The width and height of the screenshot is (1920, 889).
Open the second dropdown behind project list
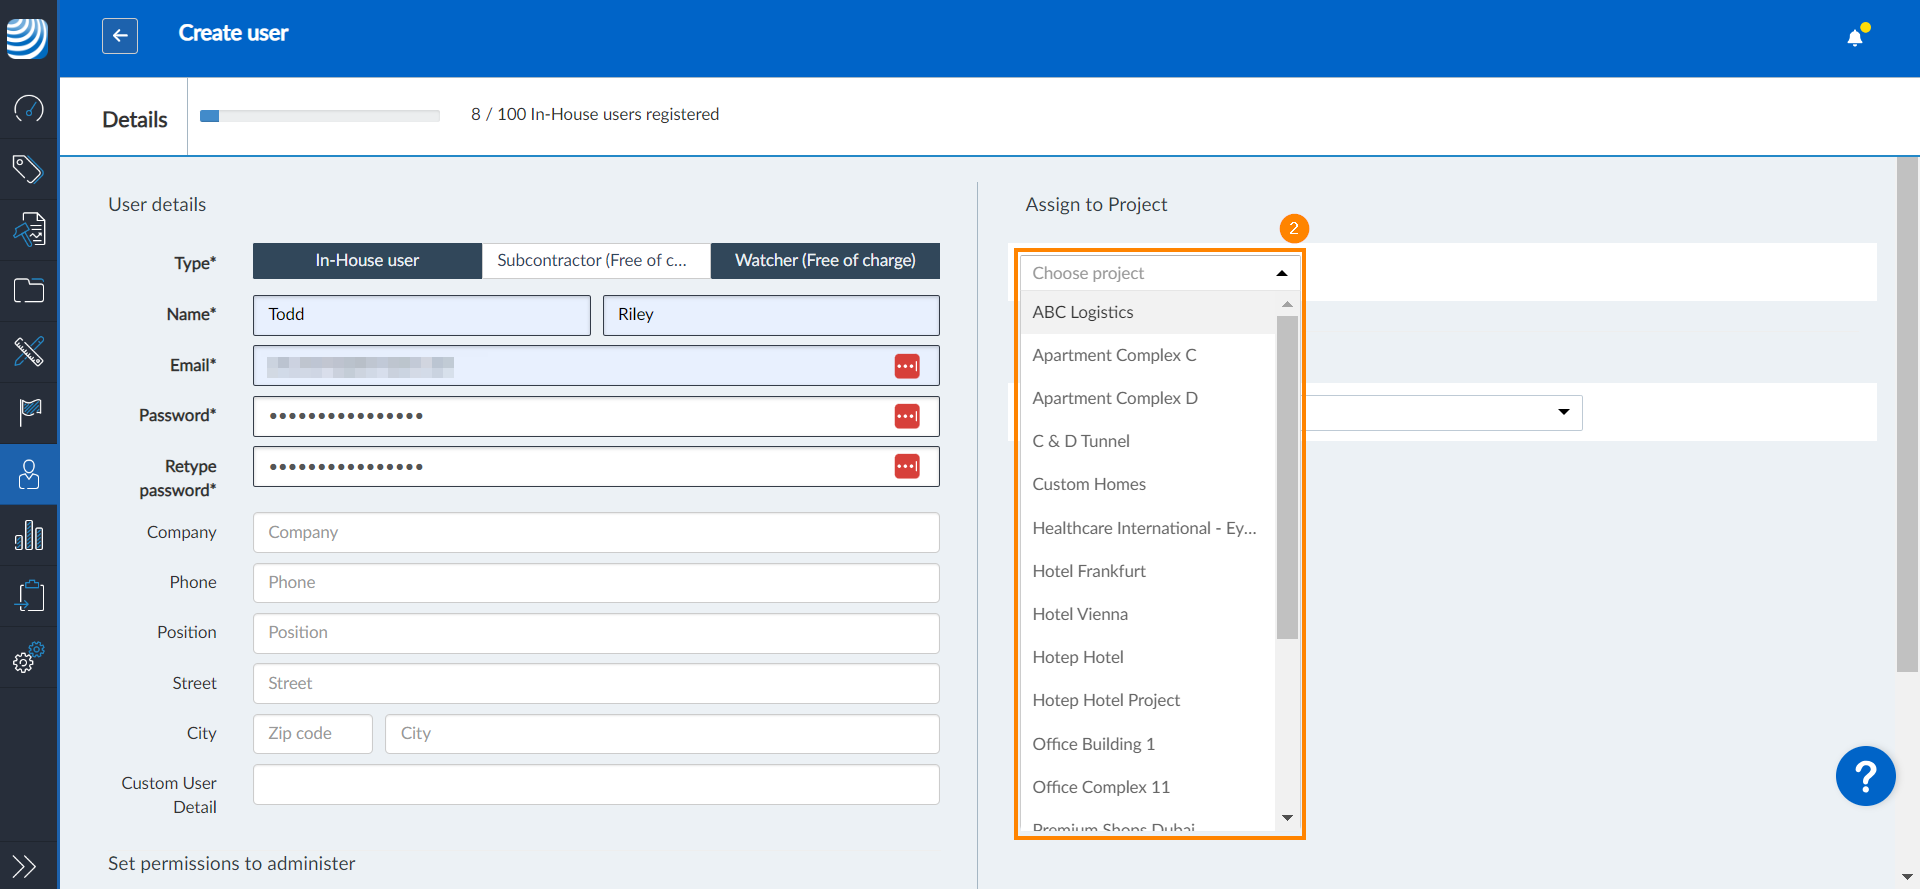click(x=1563, y=412)
